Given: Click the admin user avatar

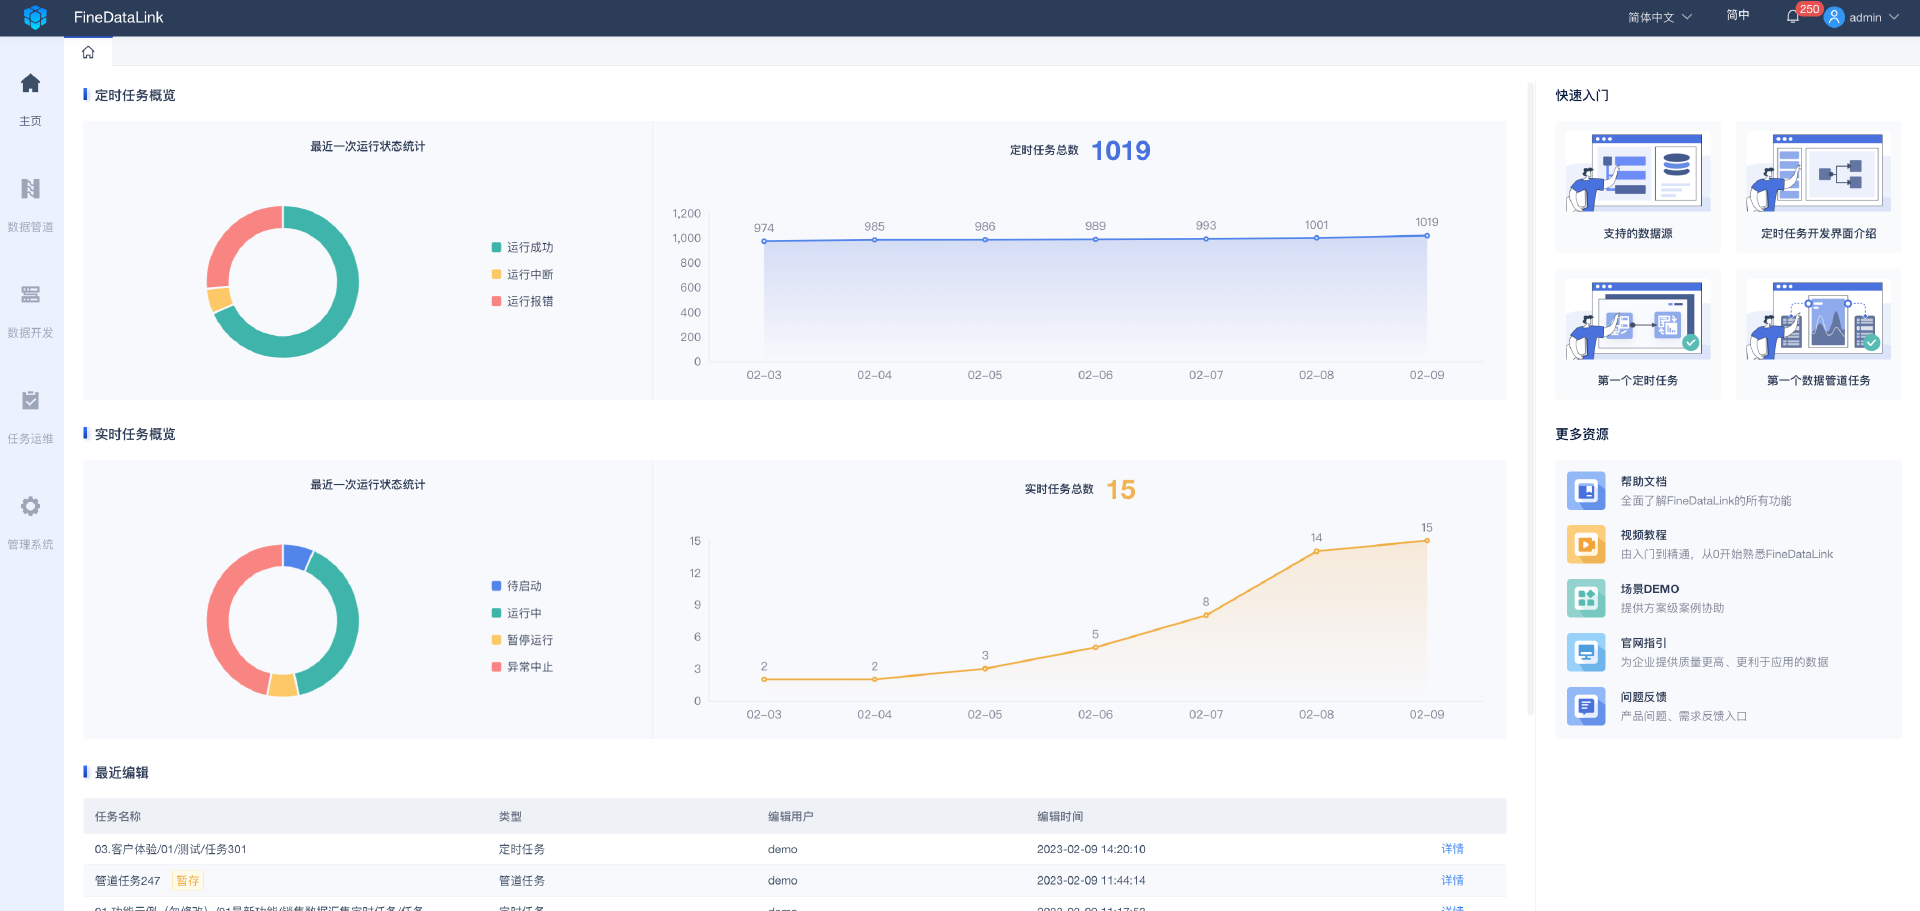Looking at the screenshot, I should 1834,17.
